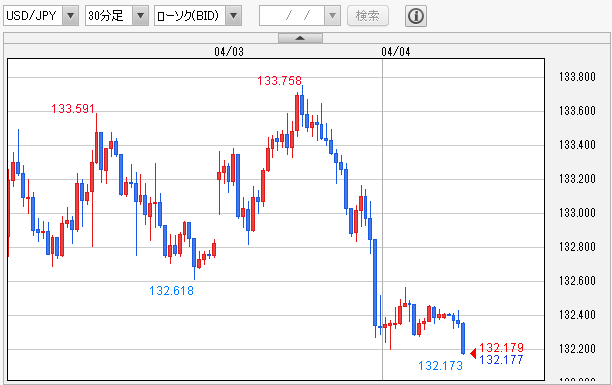This screenshot has width=612, height=385.
Task: Open the ローソク(BID) chart type dropdown
Action: (198, 16)
